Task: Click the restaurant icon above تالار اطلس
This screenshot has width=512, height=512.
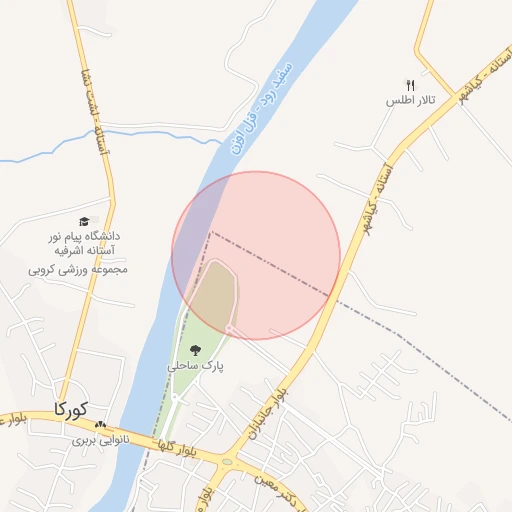Action: [x=411, y=86]
